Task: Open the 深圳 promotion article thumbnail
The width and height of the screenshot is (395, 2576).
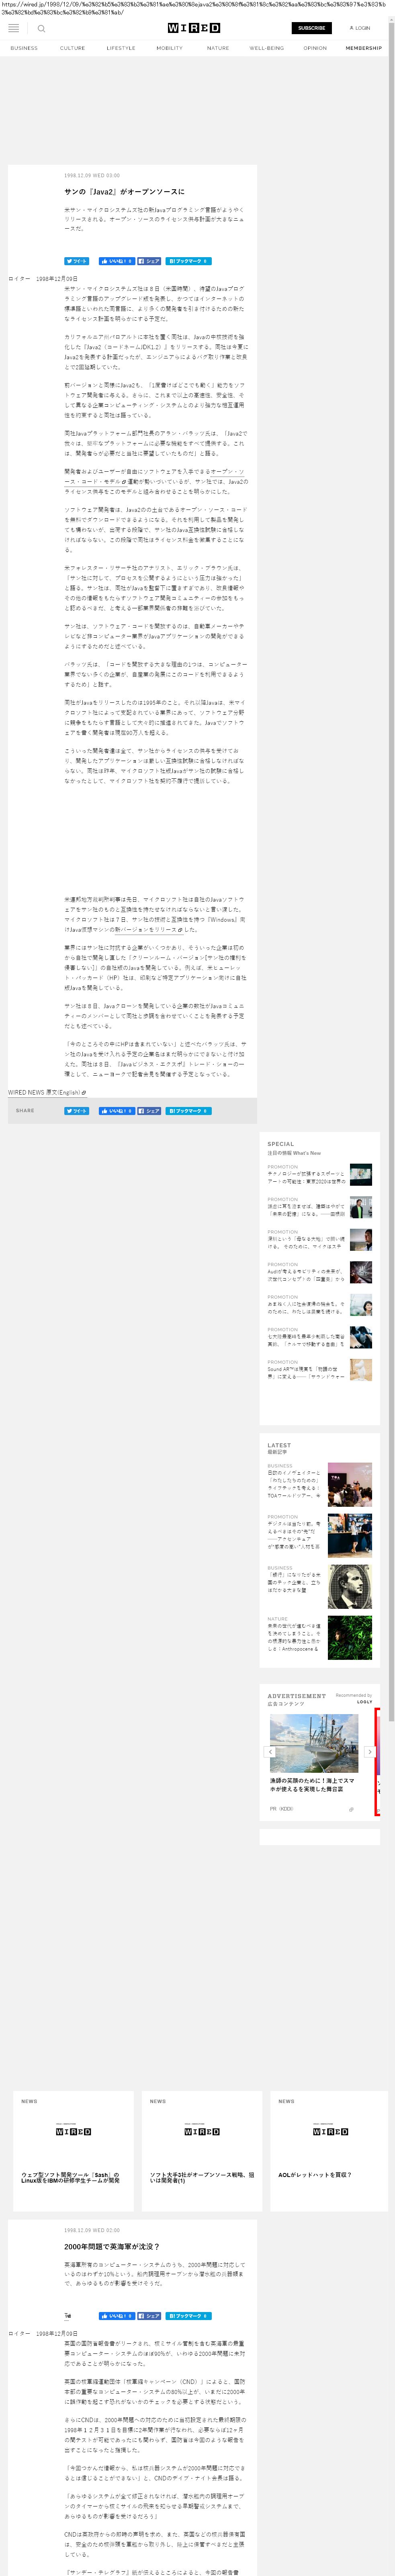Action: click(x=361, y=1240)
